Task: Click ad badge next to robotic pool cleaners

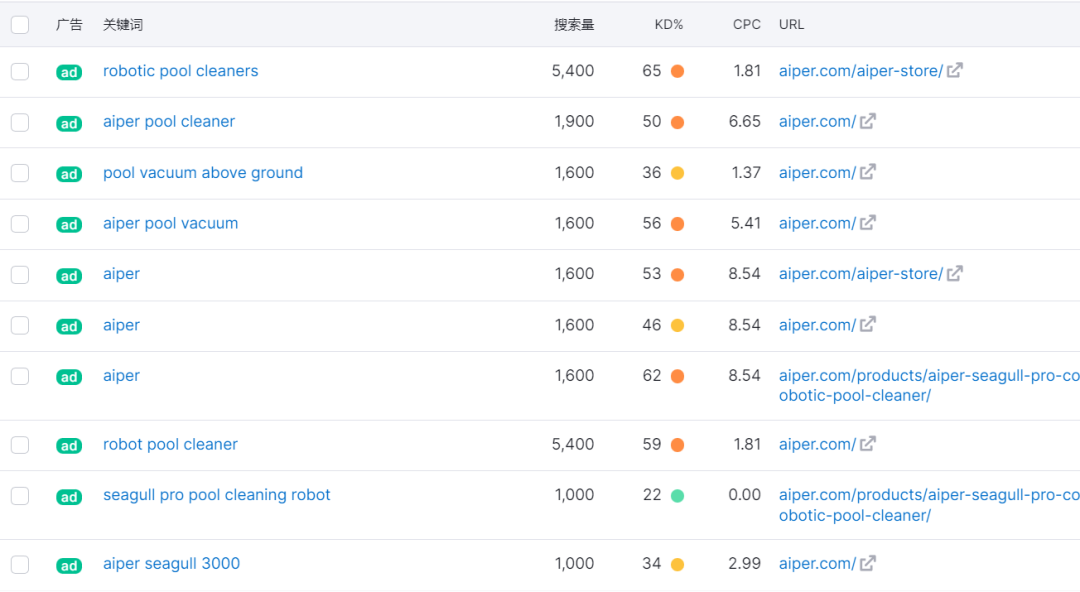Action: click(x=69, y=73)
